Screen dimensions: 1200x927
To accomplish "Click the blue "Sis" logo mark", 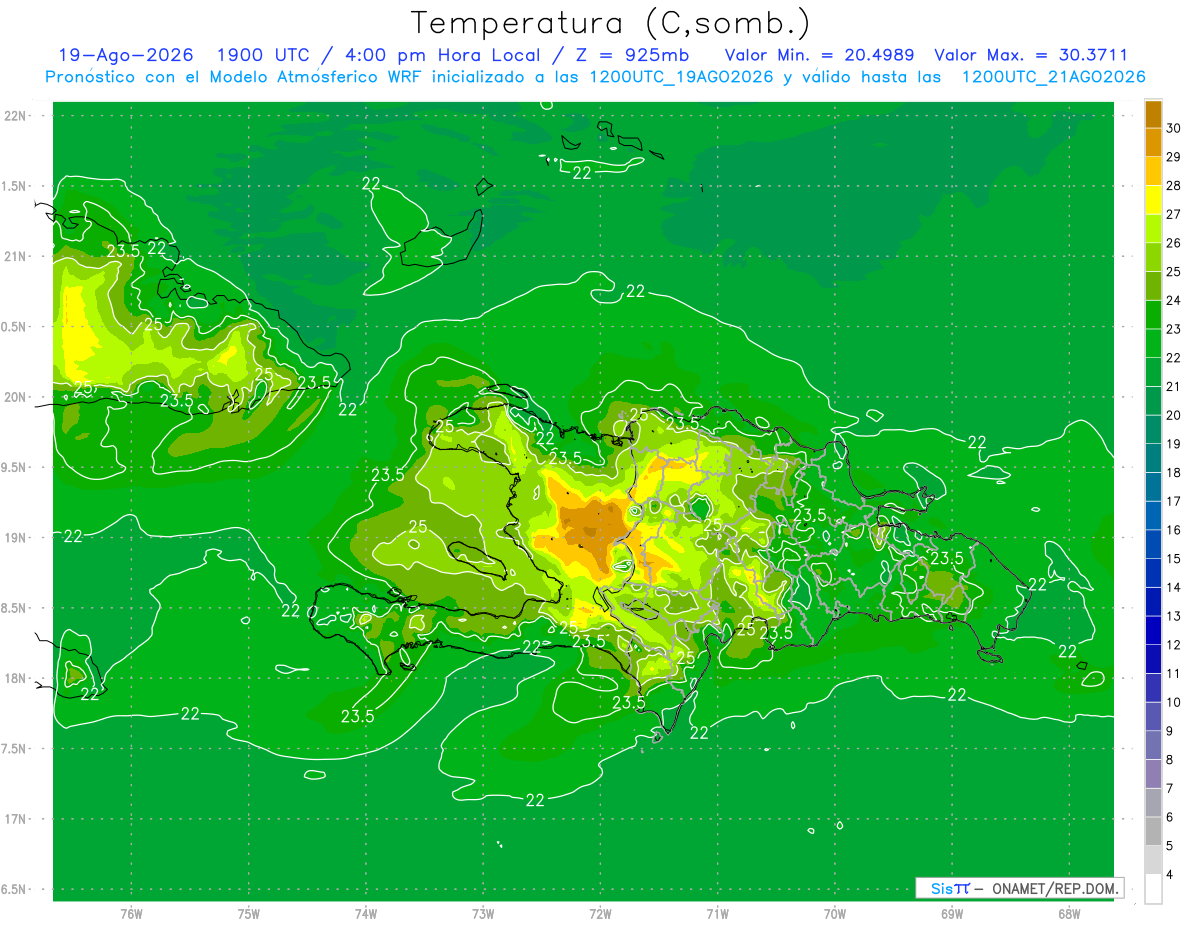I will tap(941, 888).
